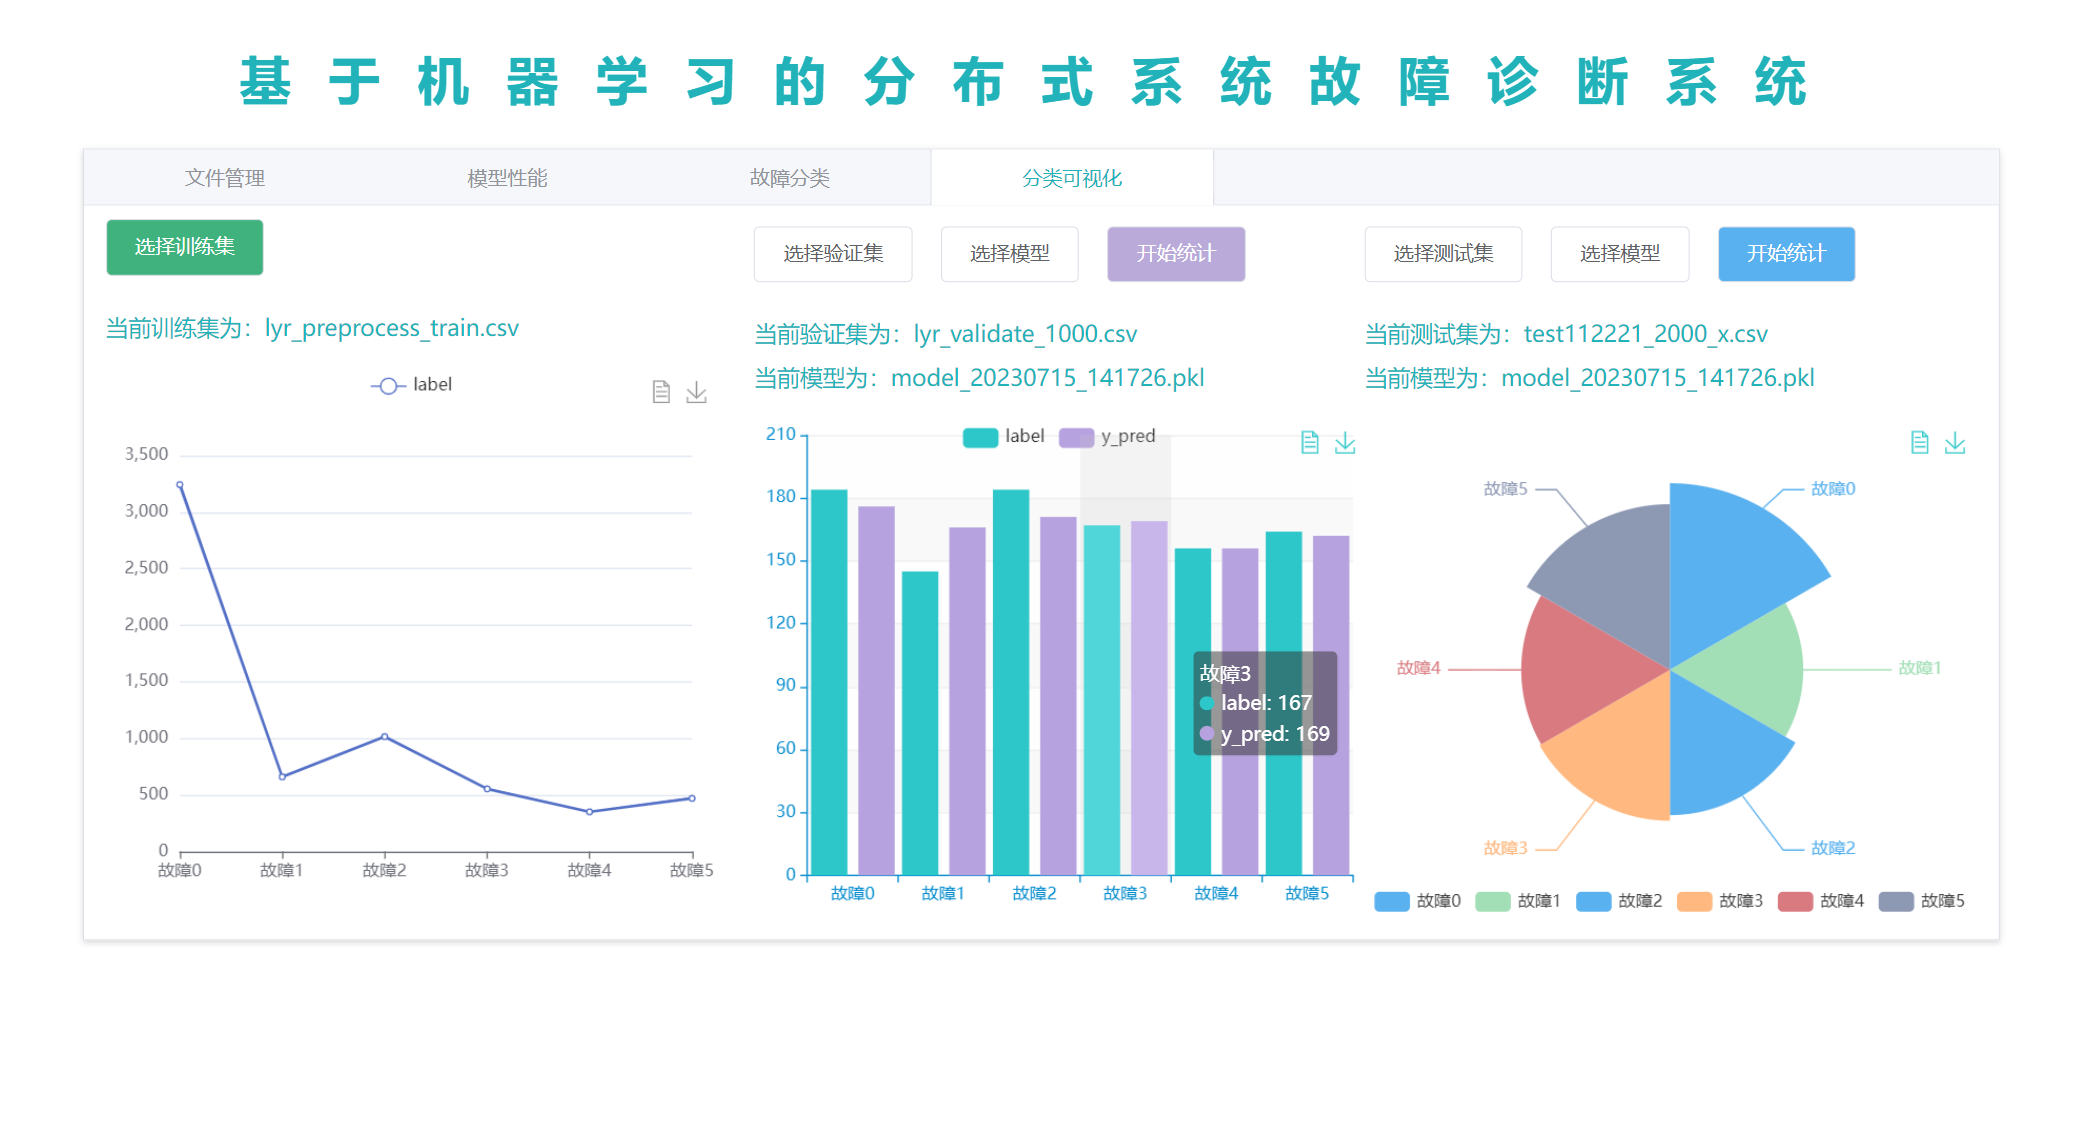The height and width of the screenshot is (1125, 2081).
Task: Click purple y_pred bar for 故障1
Action: tap(967, 701)
